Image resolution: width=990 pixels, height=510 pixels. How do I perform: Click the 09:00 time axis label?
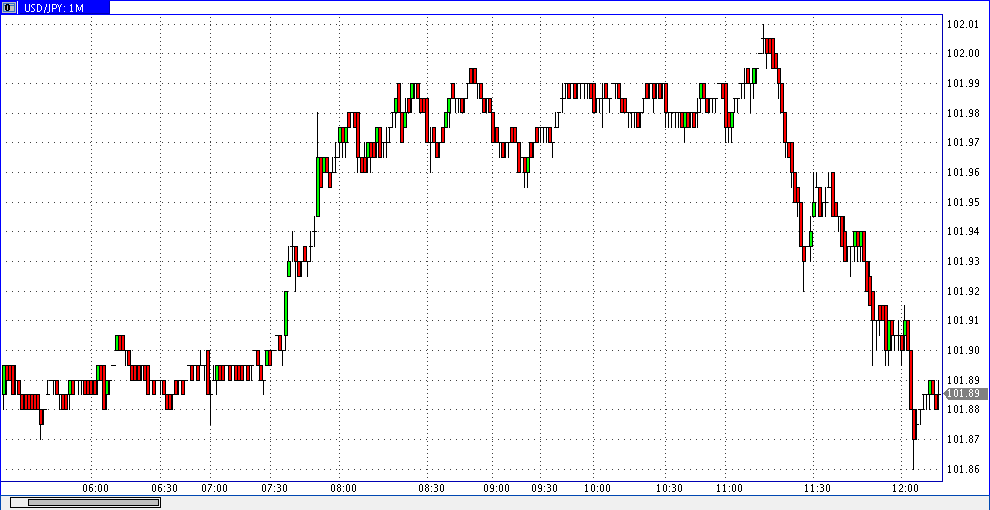[x=496, y=489]
